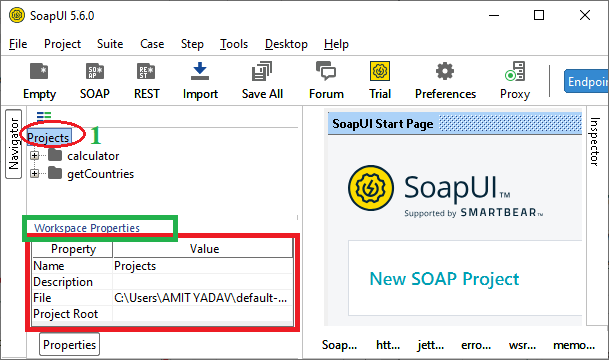Minimize the SoapUI window
Image resolution: width=609 pixels, height=361 pixels.
494,16
